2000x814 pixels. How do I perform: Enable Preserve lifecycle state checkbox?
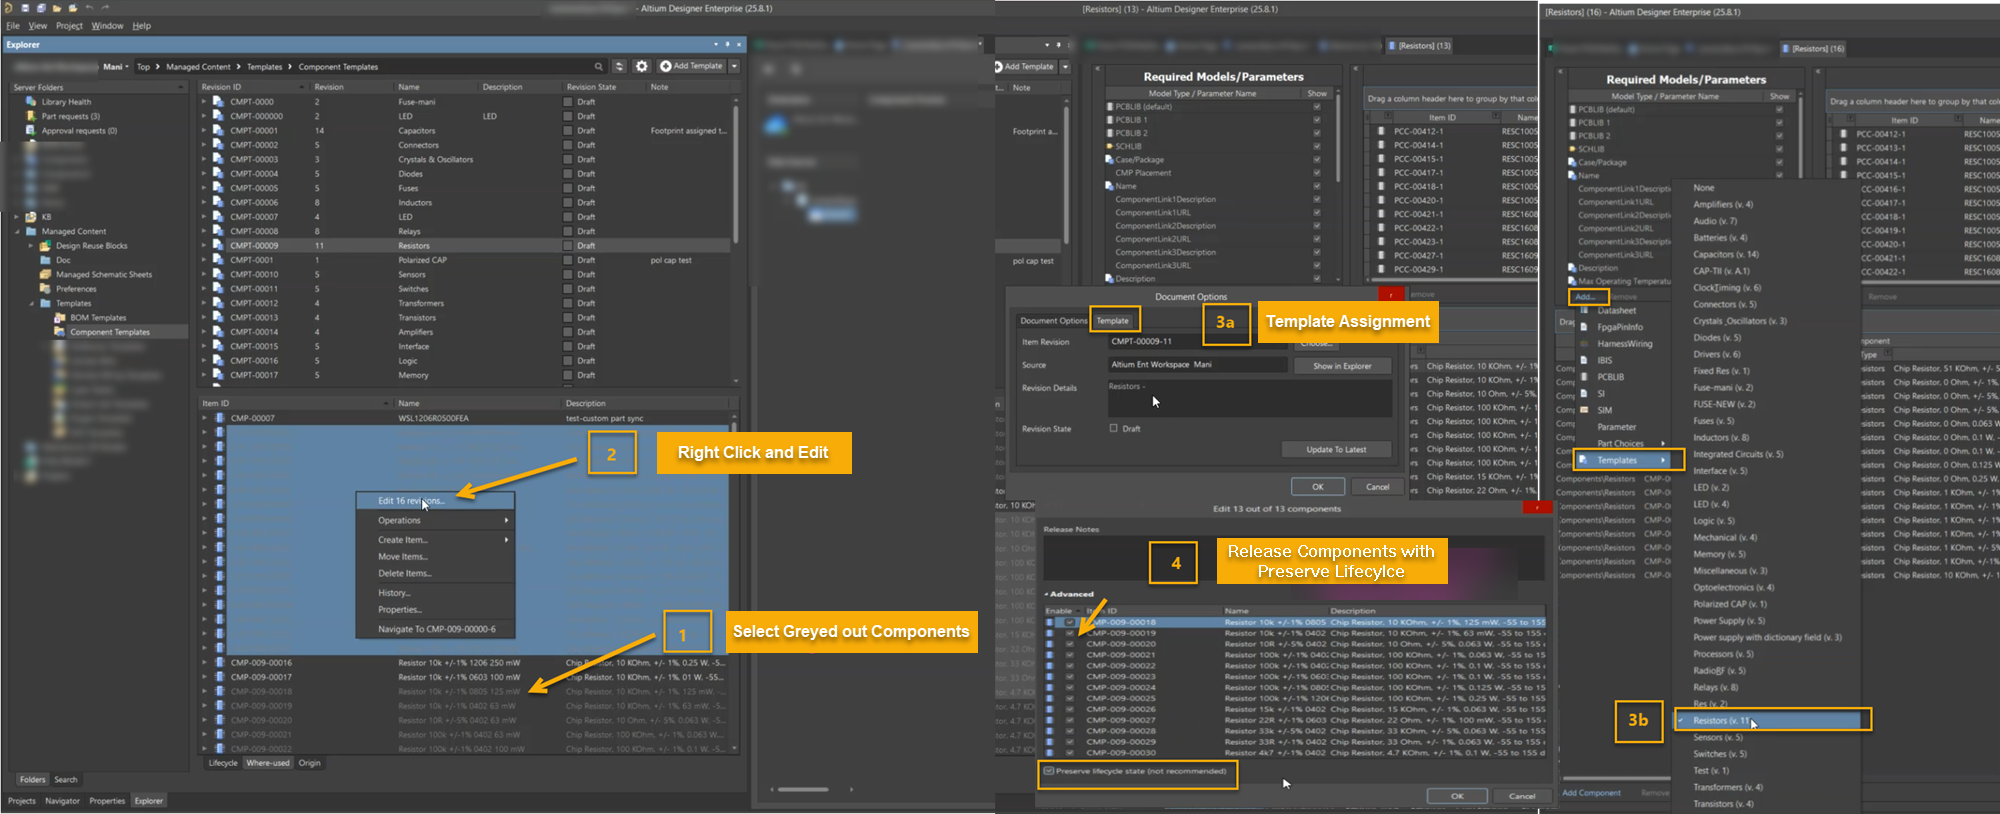1049,771
